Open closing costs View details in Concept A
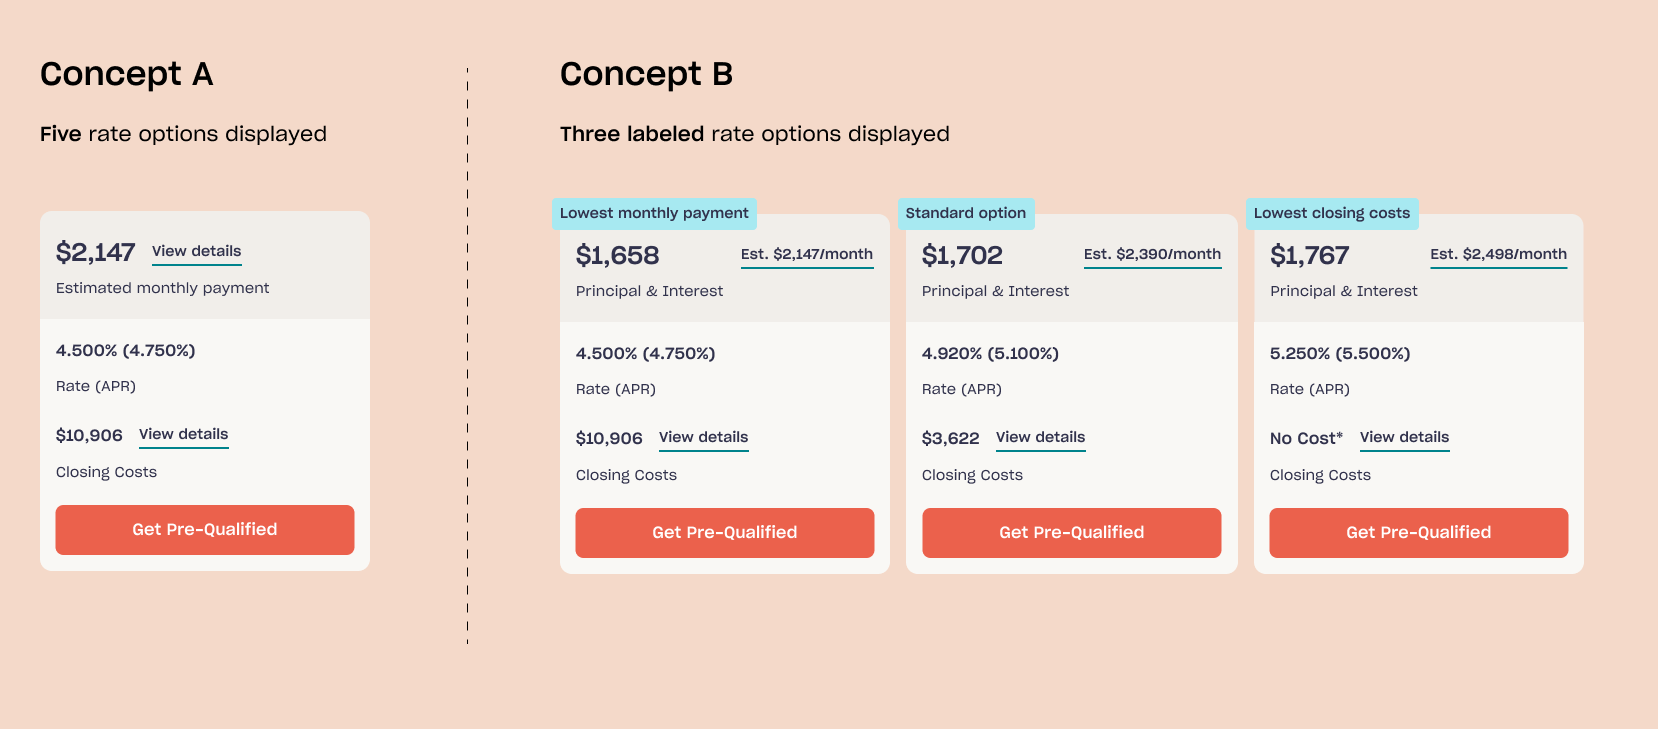Viewport: 1658px width, 729px height. click(x=183, y=434)
